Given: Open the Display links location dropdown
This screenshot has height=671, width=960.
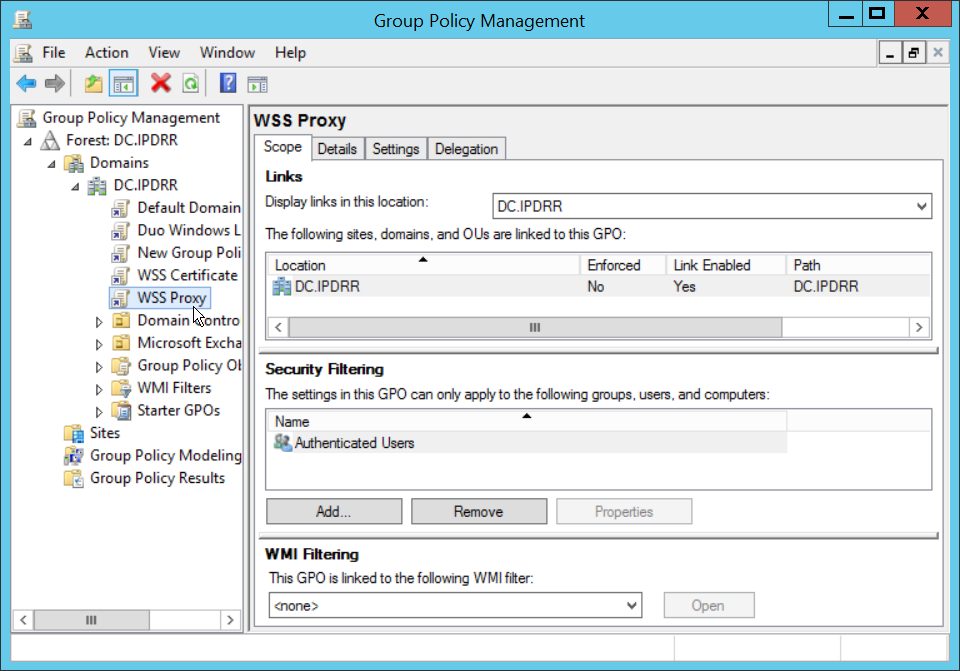Looking at the screenshot, I should [920, 207].
